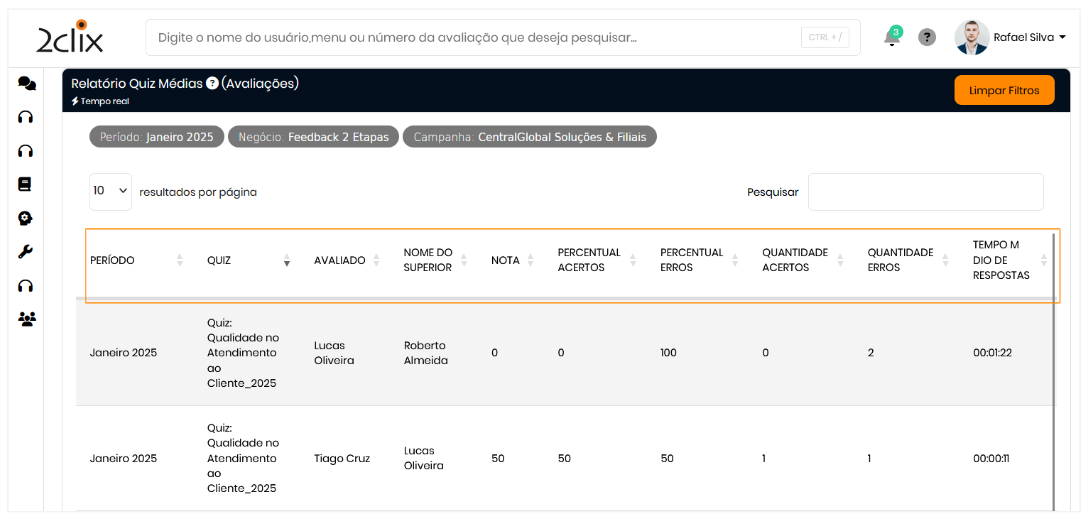1090x525 pixels.
Task: Open the Rafael Silva user dropdown arrow
Action: tap(1062, 38)
